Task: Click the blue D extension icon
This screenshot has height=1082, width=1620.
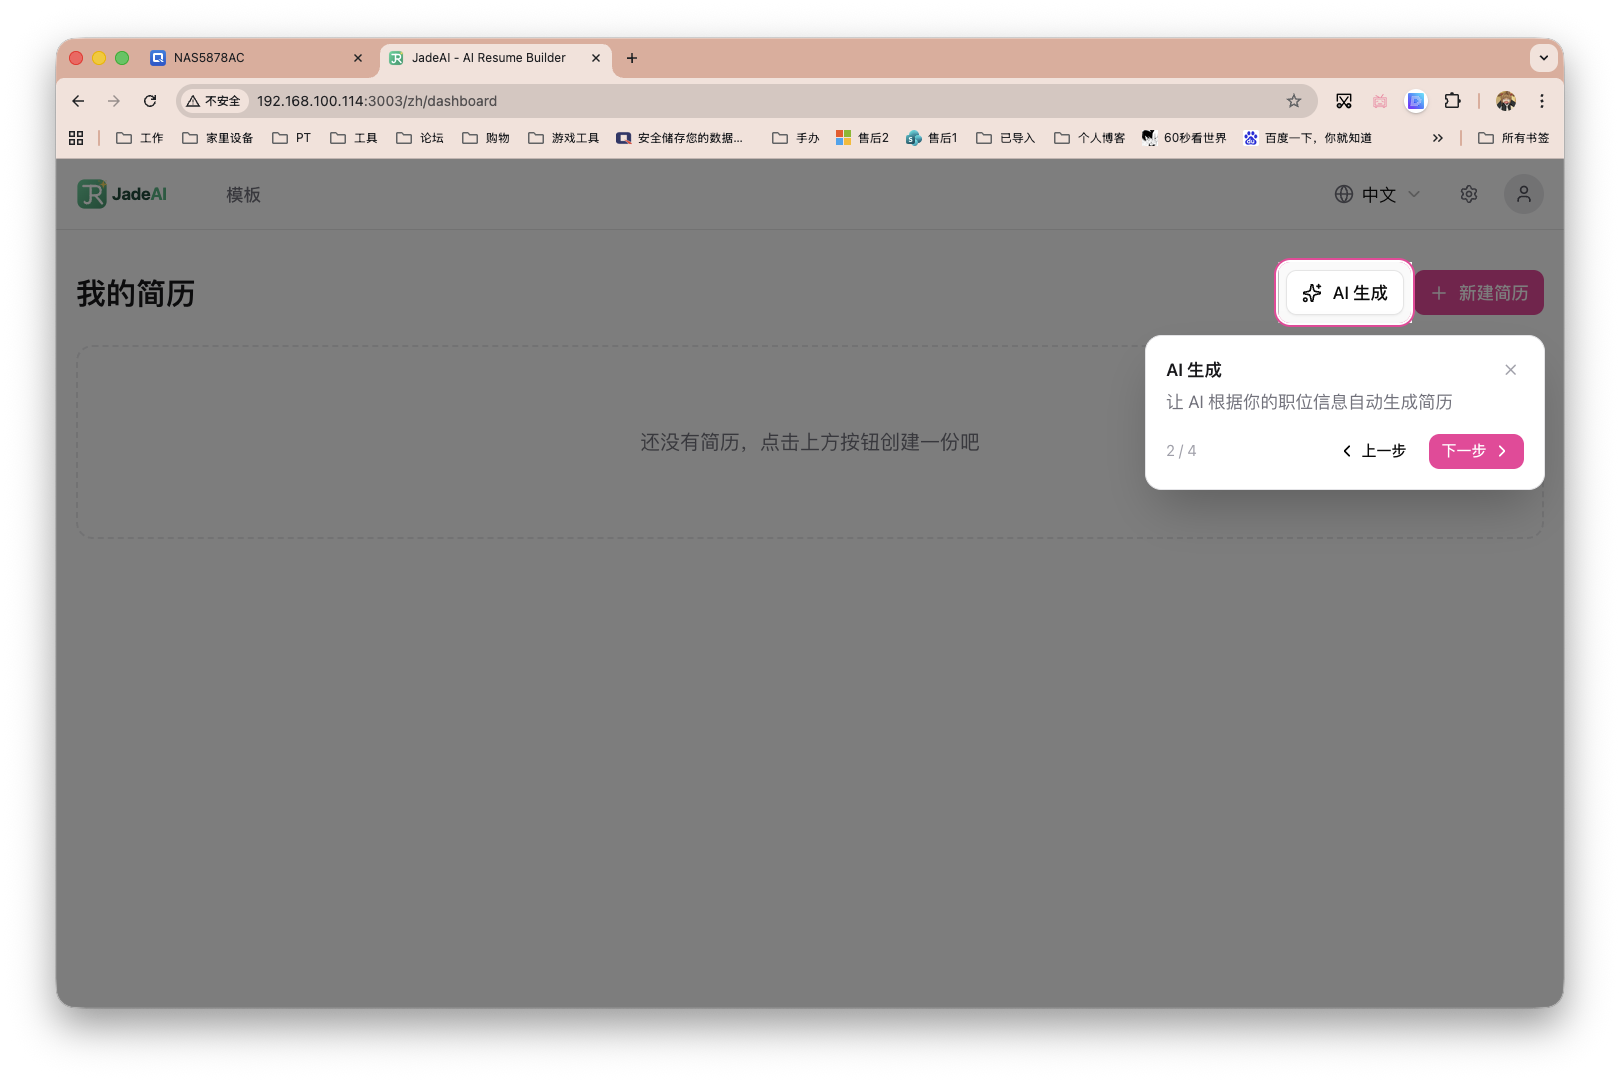Action: coord(1415,101)
